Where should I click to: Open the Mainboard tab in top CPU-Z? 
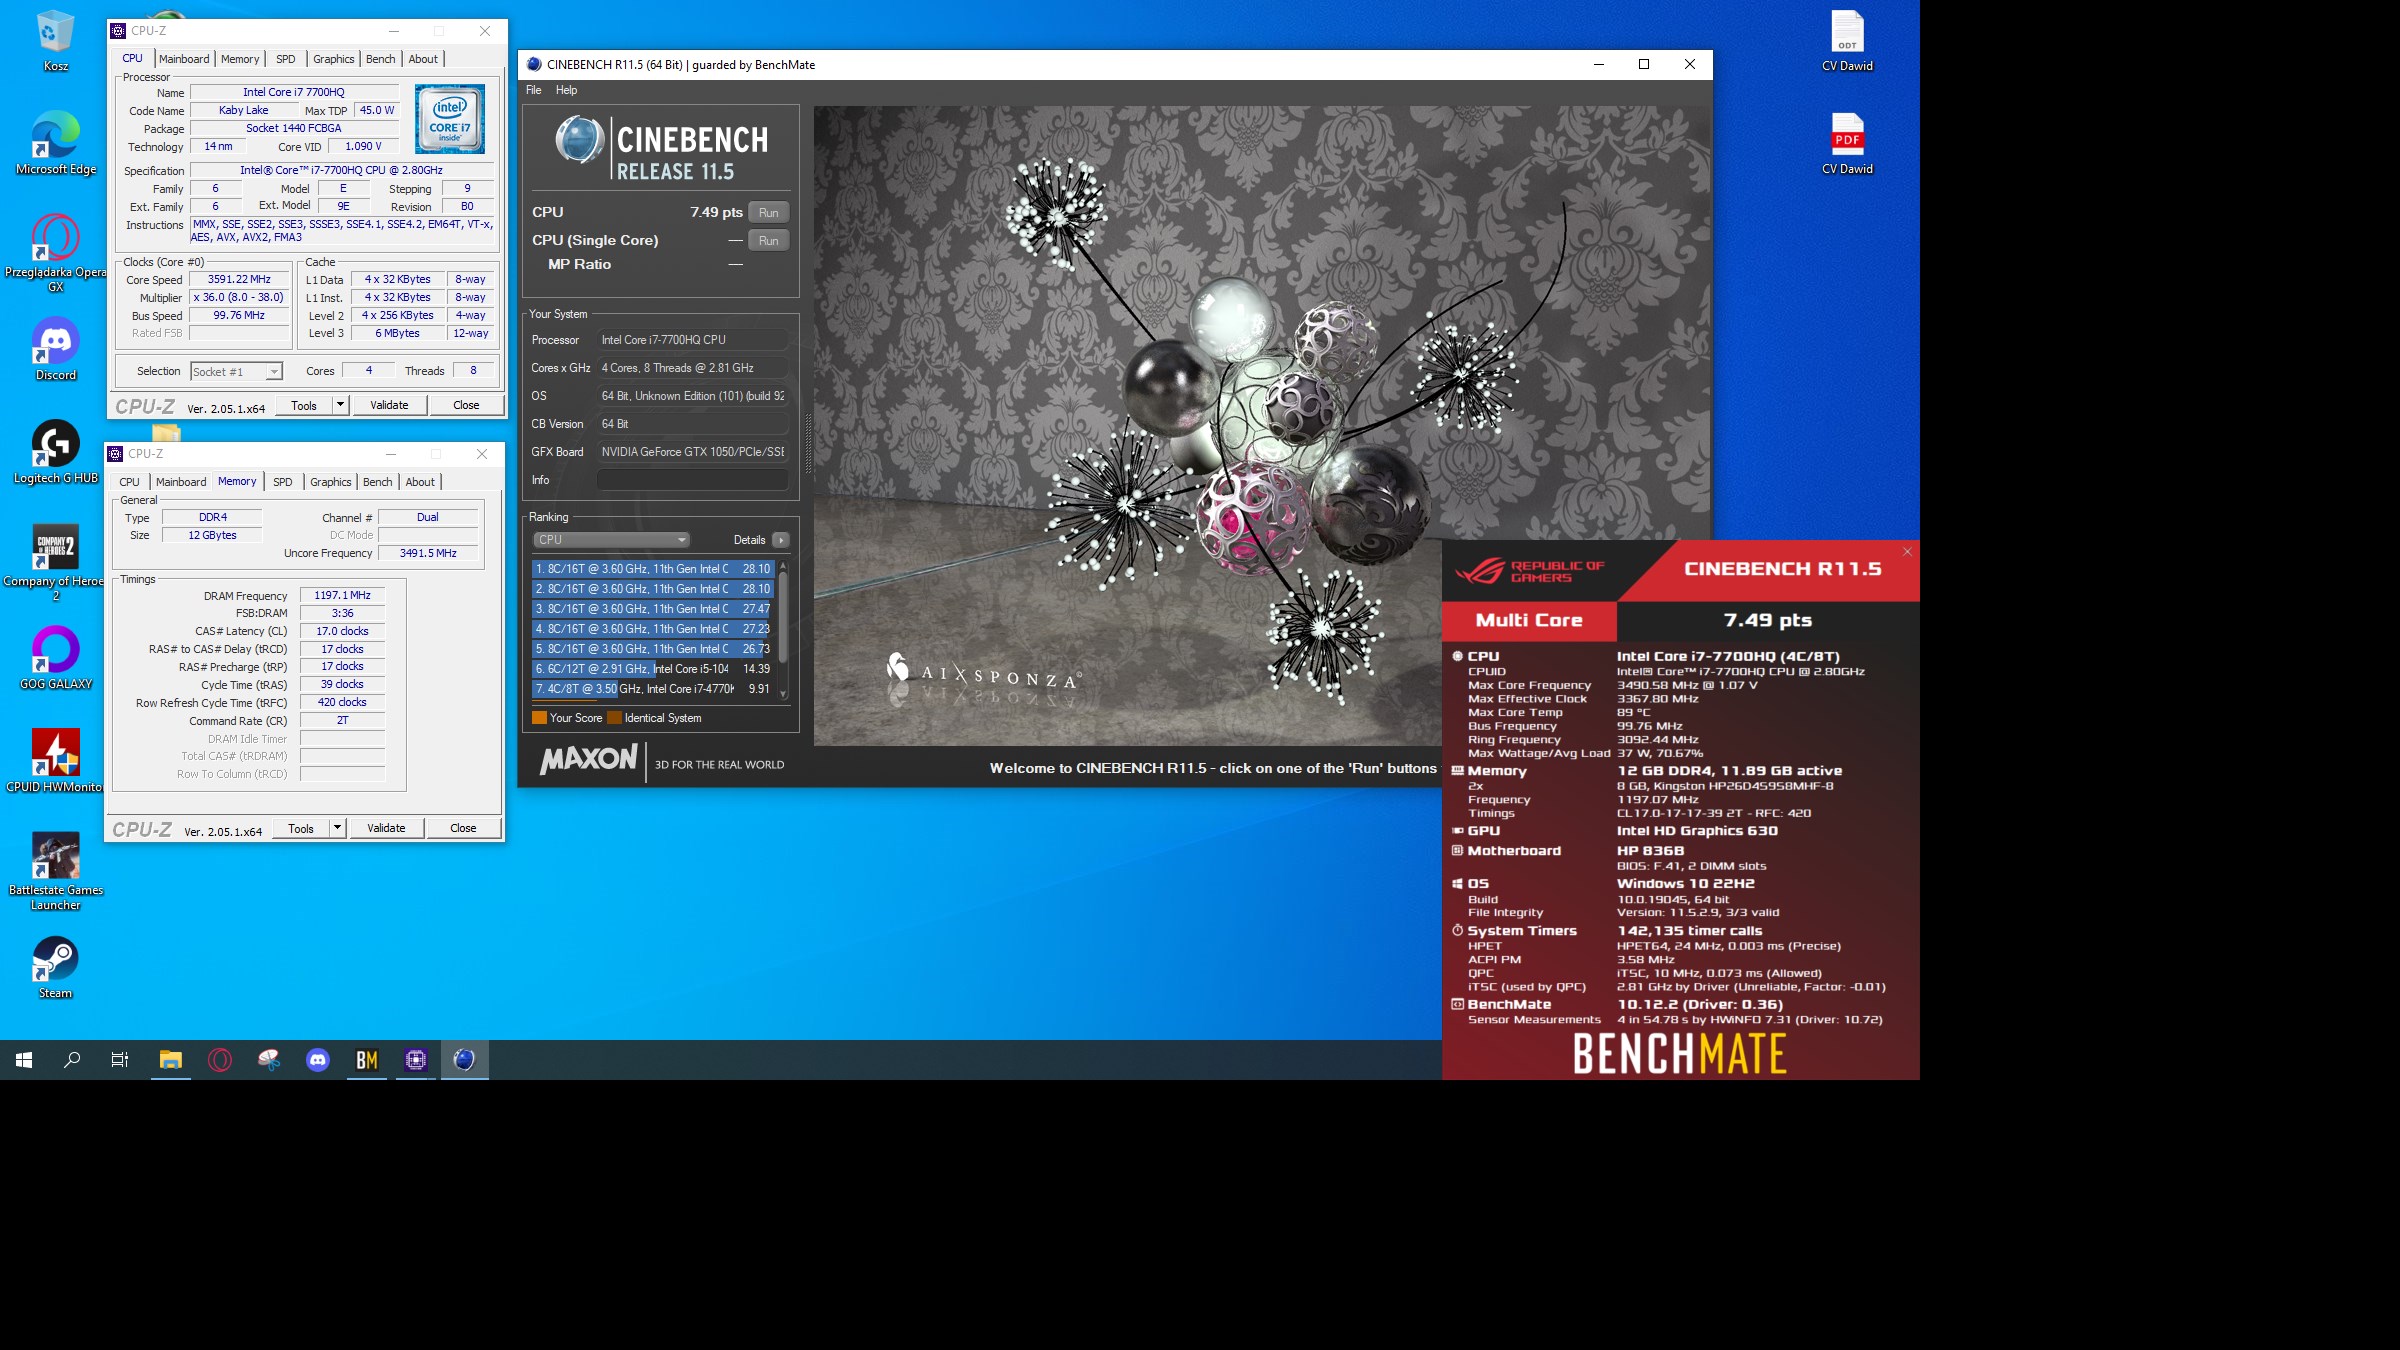(x=184, y=59)
